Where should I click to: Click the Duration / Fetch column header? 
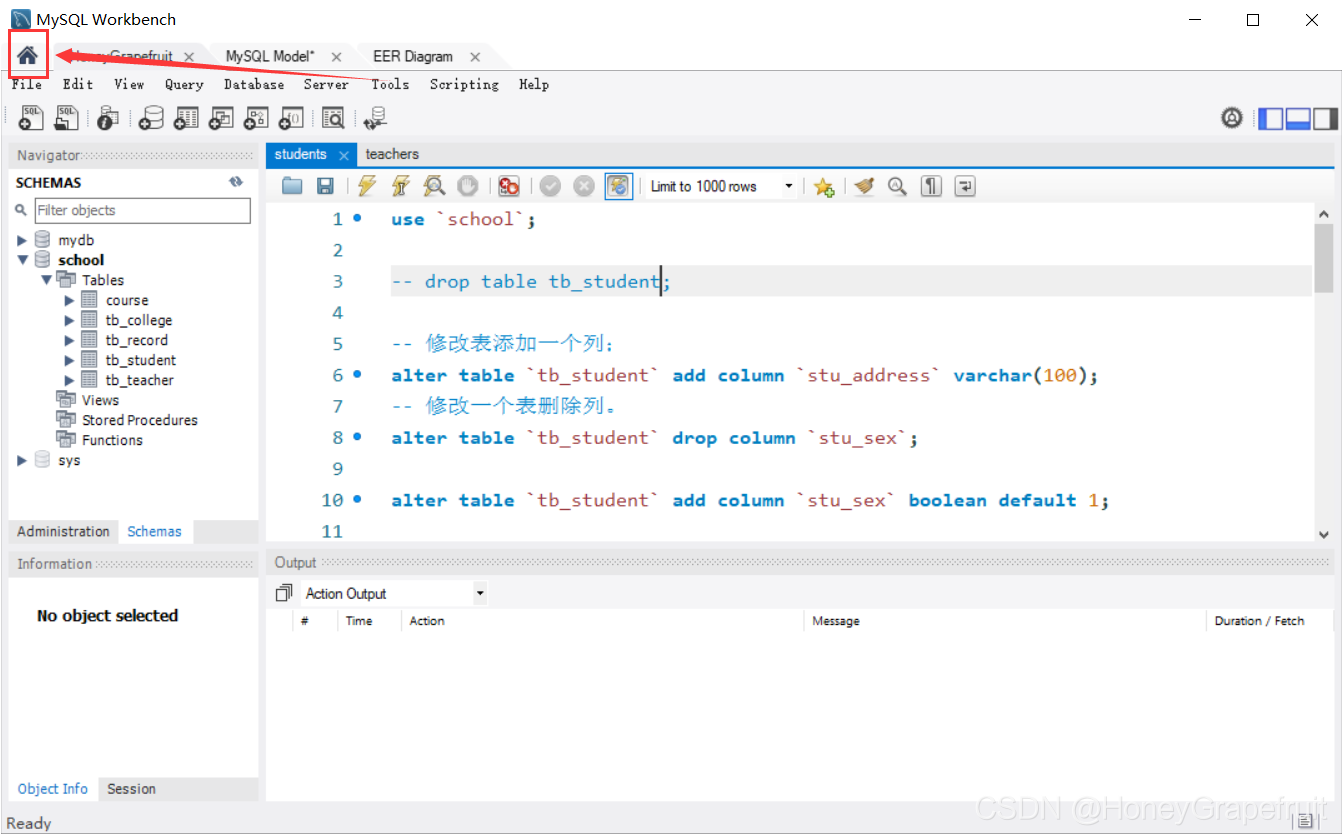1259,621
